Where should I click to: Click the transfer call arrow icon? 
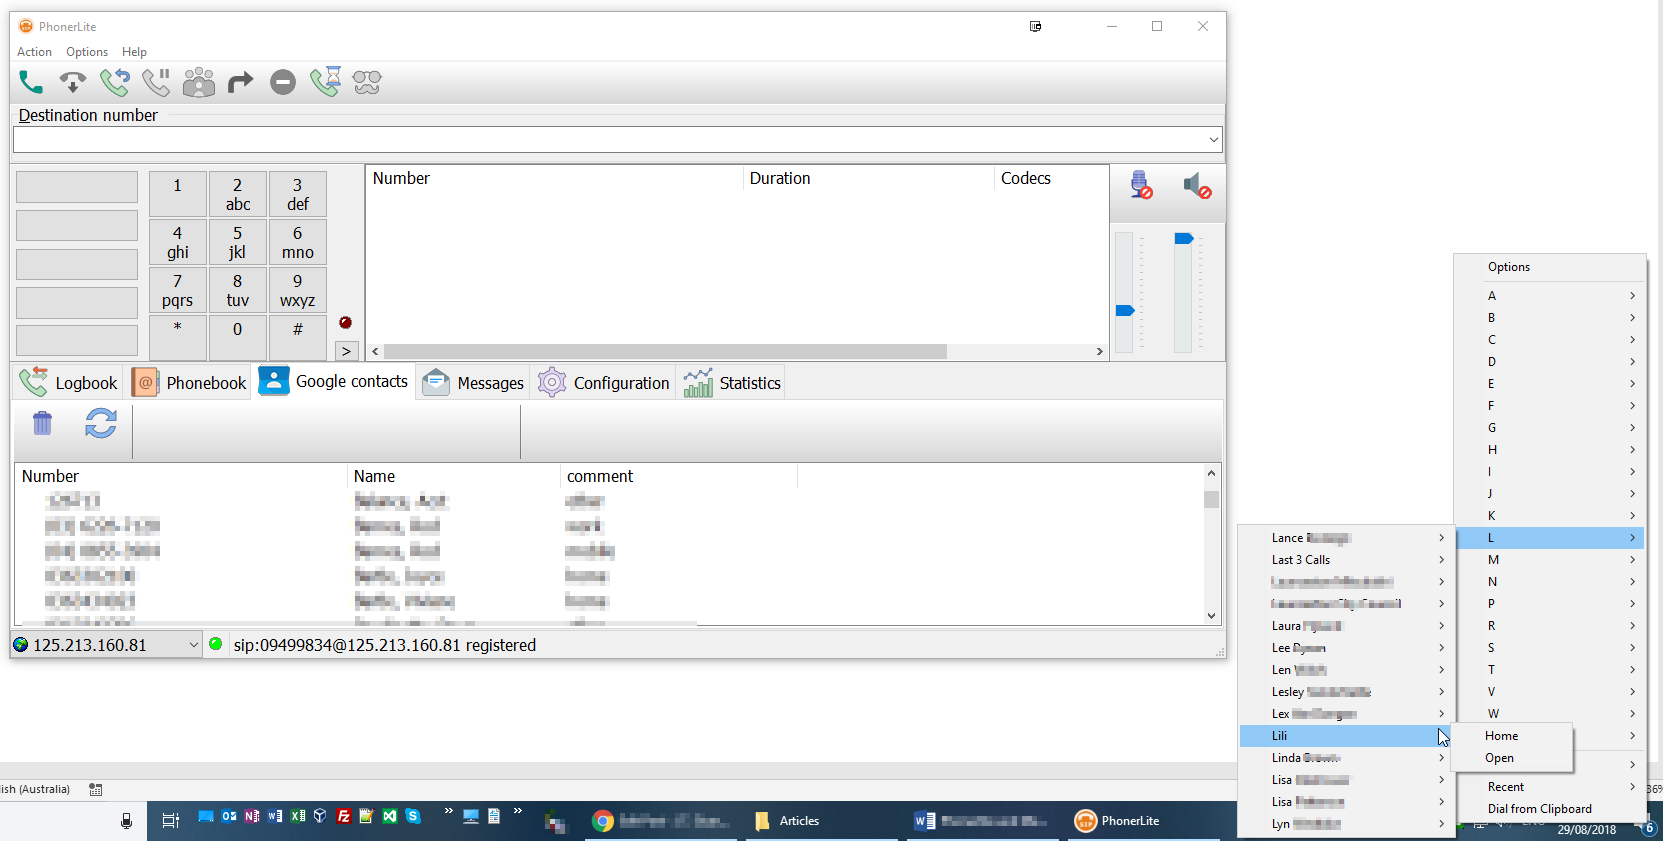(241, 82)
